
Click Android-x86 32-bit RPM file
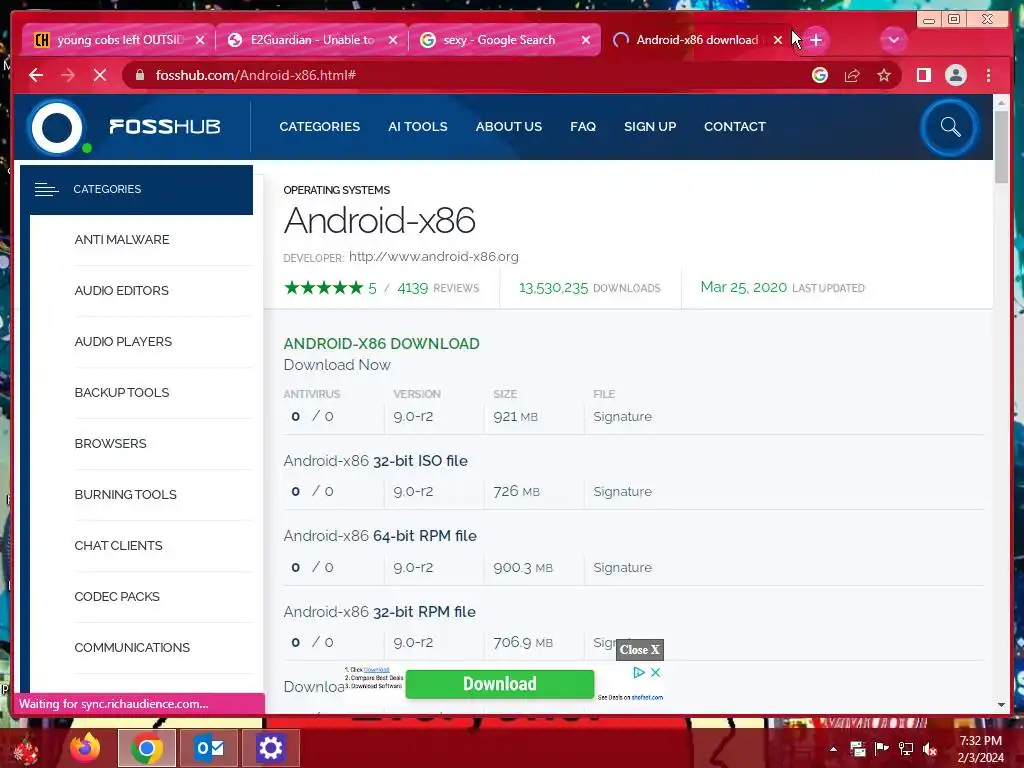coord(379,612)
